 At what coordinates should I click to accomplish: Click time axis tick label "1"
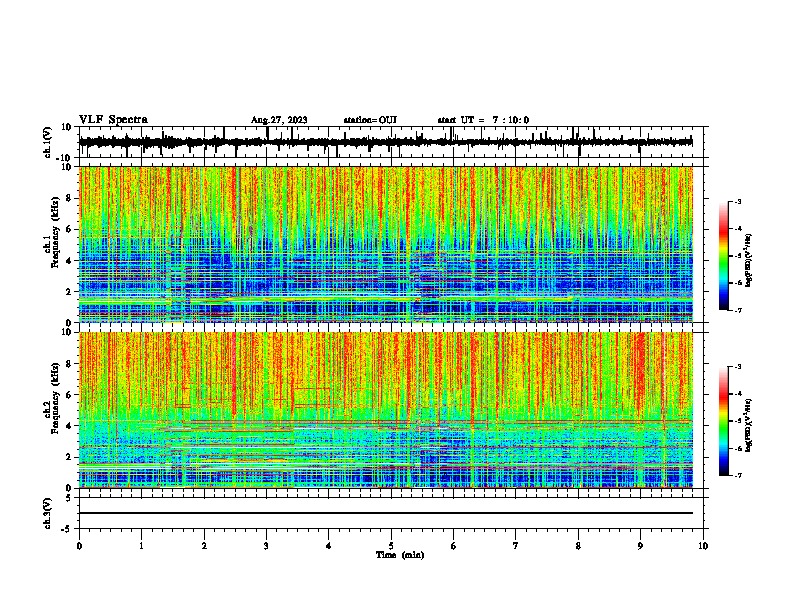(142, 546)
